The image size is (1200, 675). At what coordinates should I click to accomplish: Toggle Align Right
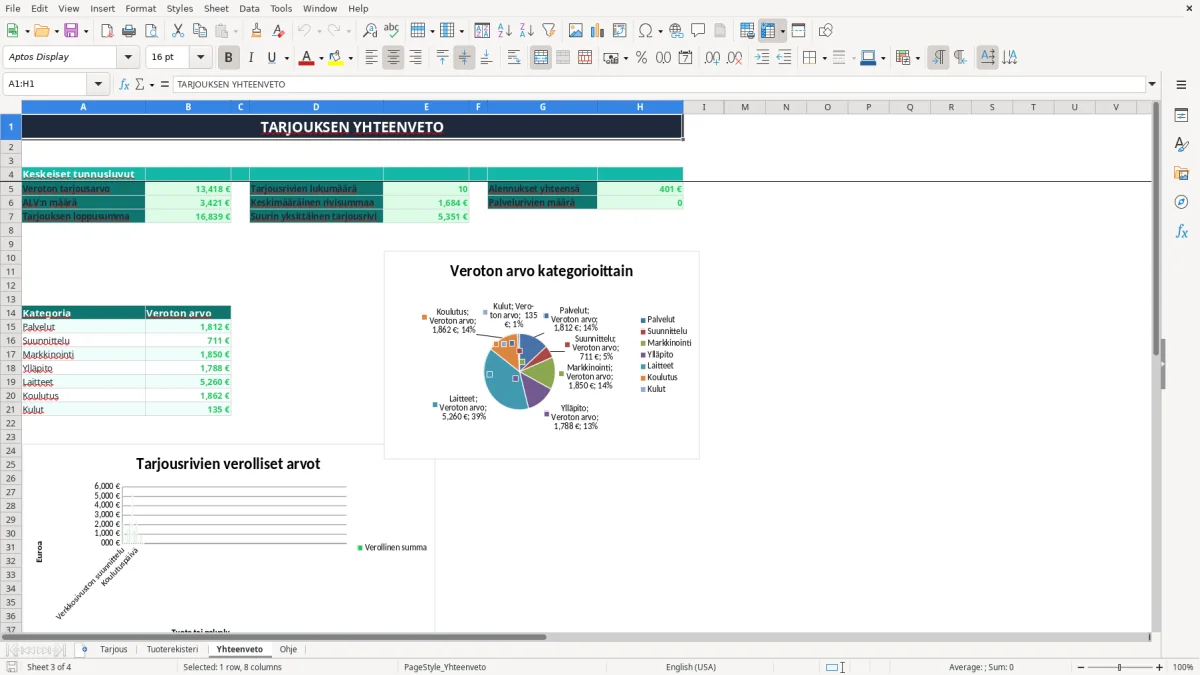click(x=415, y=58)
